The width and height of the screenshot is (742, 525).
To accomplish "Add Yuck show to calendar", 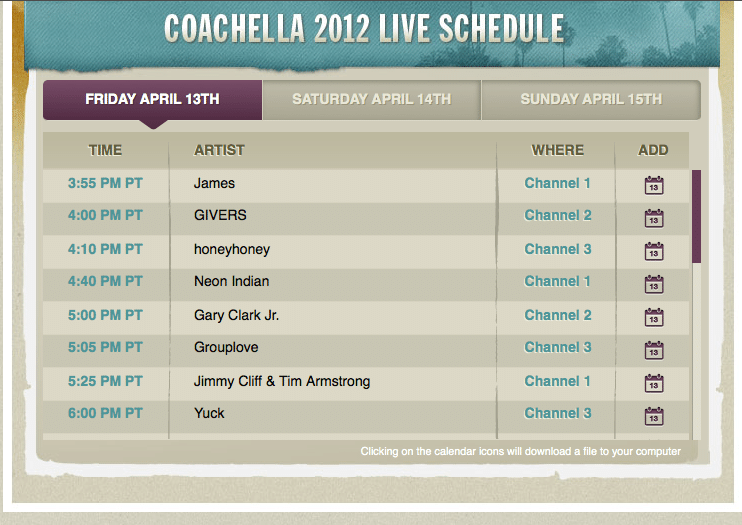I will click(654, 416).
